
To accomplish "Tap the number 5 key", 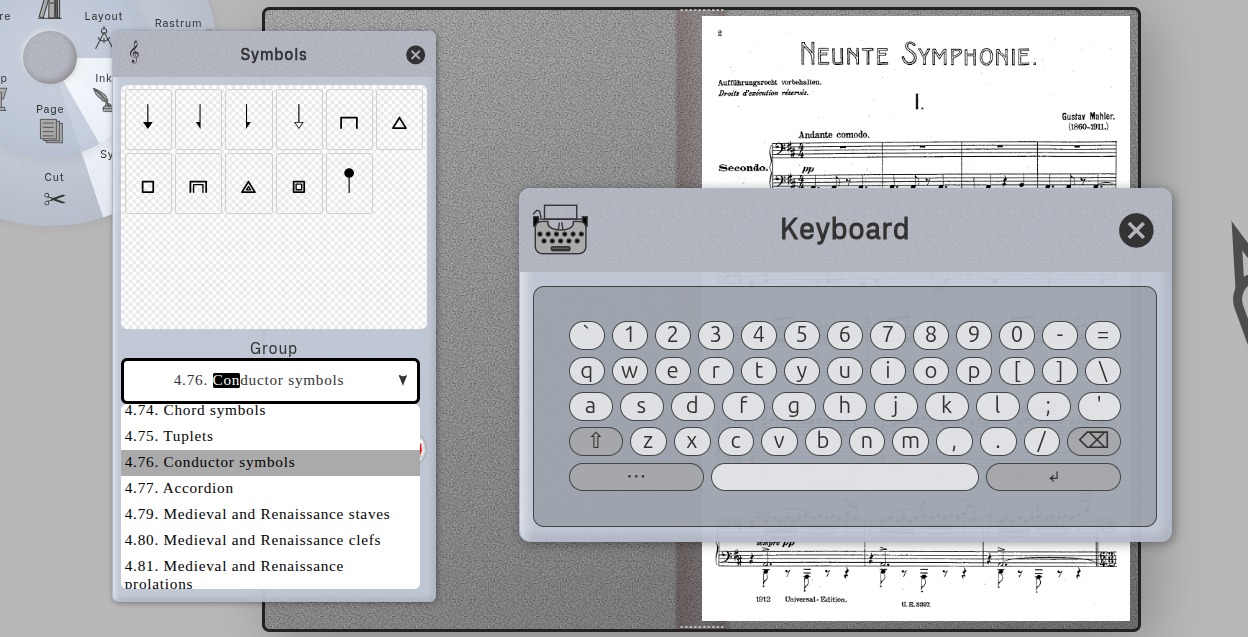I will tap(802, 335).
